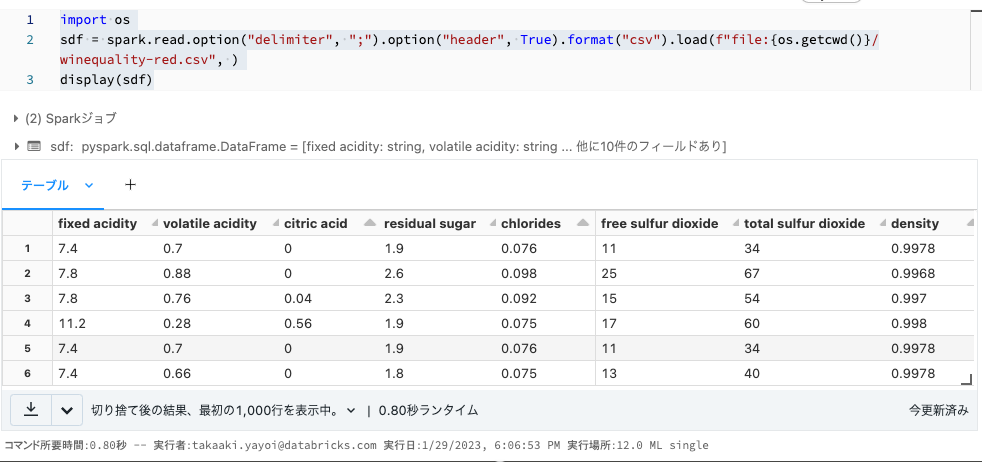Open the density column sort arrow
This screenshot has width=982, height=462.
tap(970, 223)
